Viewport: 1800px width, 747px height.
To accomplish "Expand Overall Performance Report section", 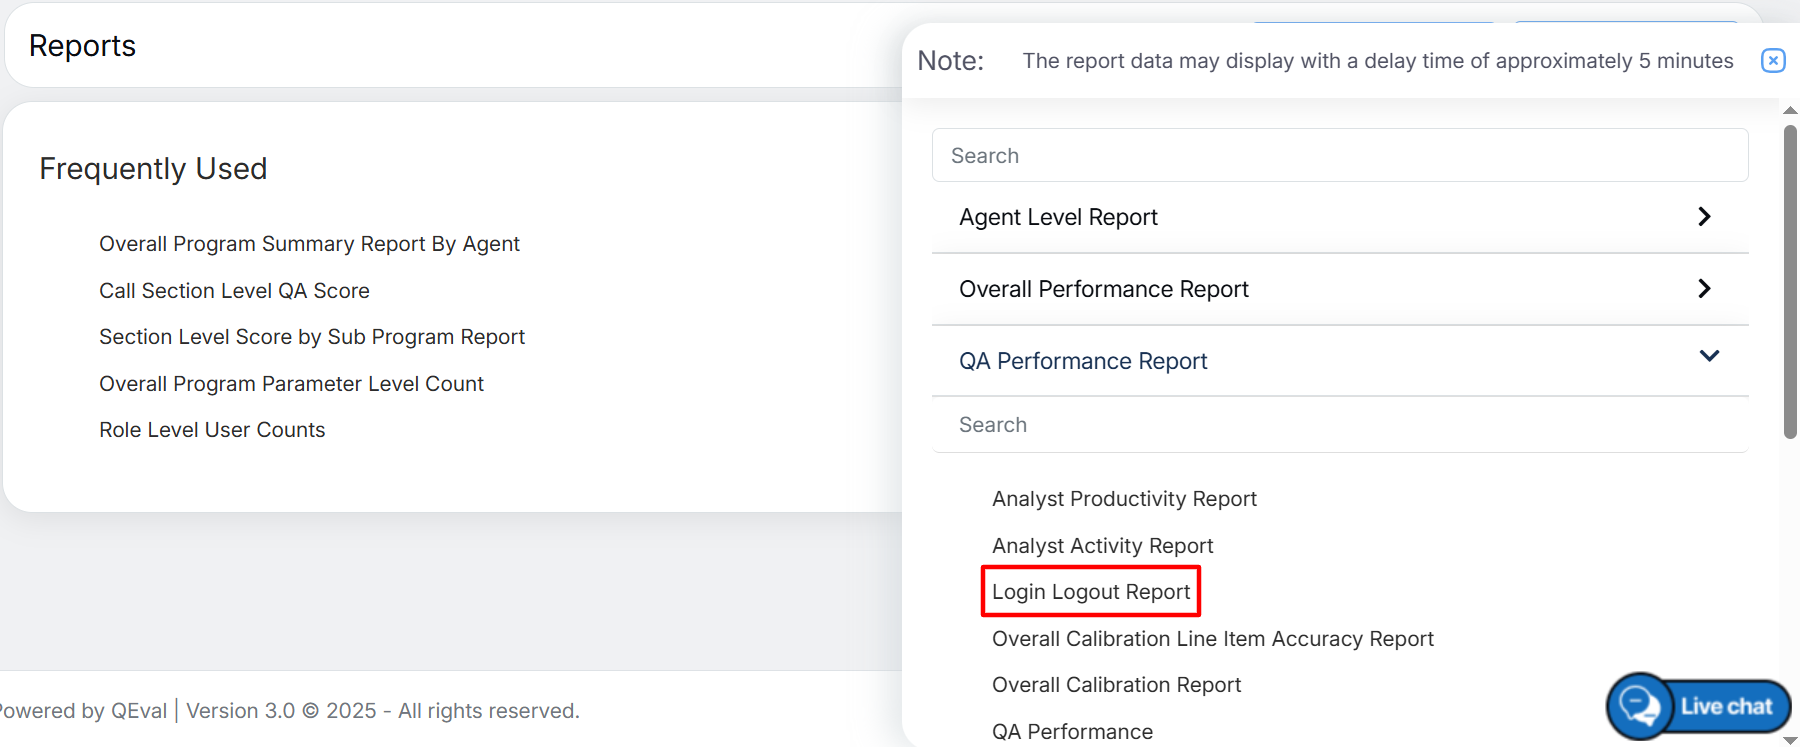I will [1704, 289].
